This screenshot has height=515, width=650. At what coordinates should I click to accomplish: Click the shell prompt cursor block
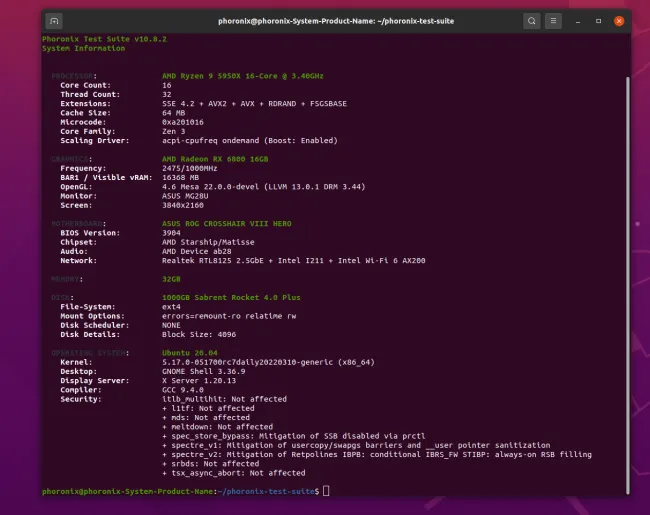pos(326,491)
